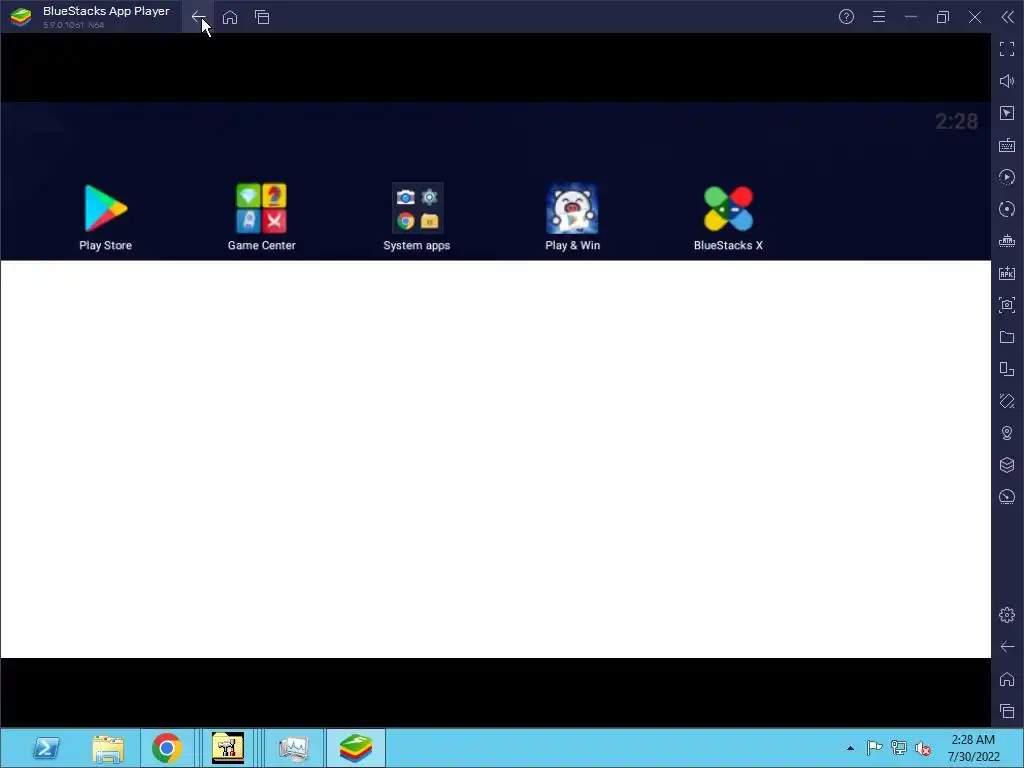Click the BlueStacks taskbar button

[x=356, y=748]
